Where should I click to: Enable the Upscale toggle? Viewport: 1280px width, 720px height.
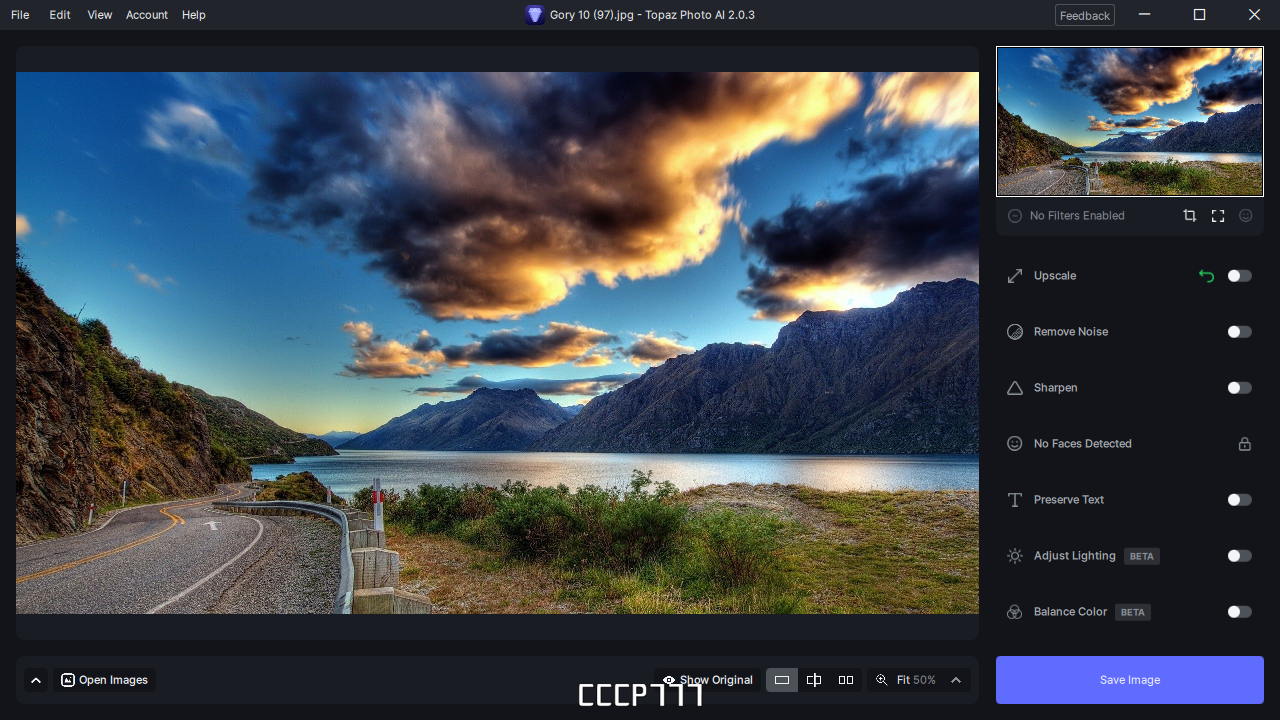pyautogui.click(x=1239, y=275)
